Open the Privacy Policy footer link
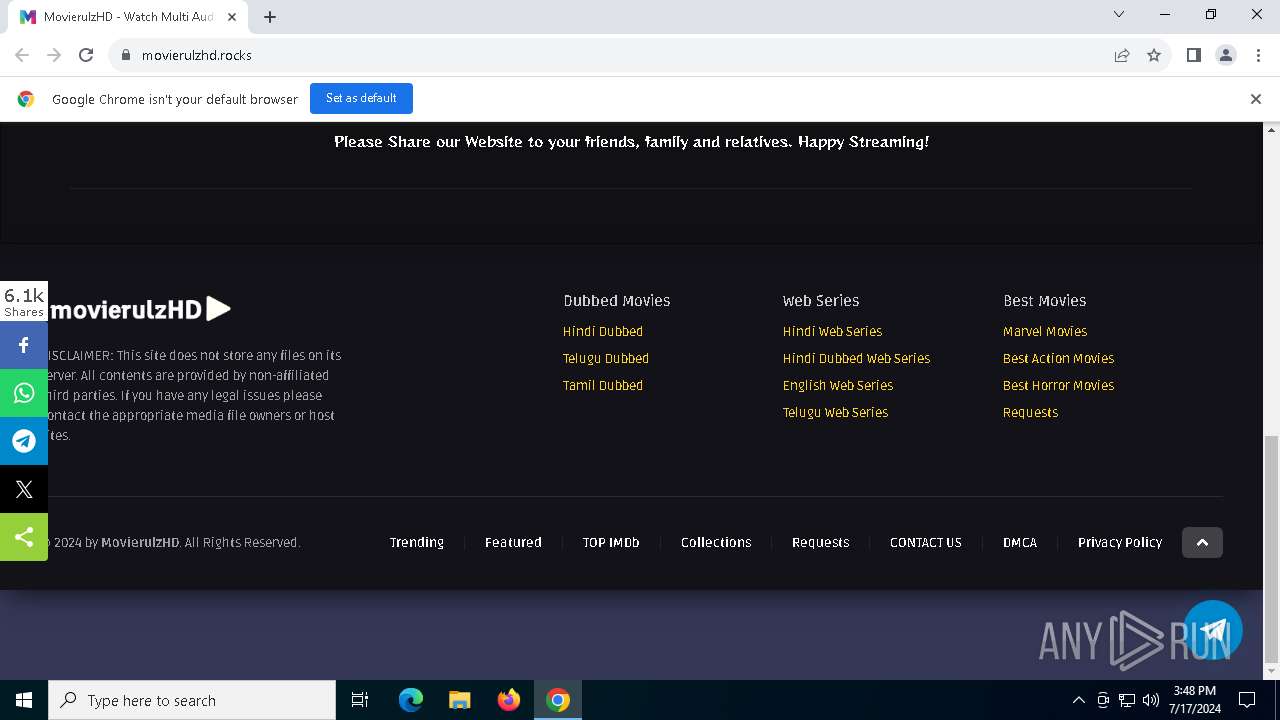Image resolution: width=1280 pixels, height=720 pixels. pos(1120,542)
